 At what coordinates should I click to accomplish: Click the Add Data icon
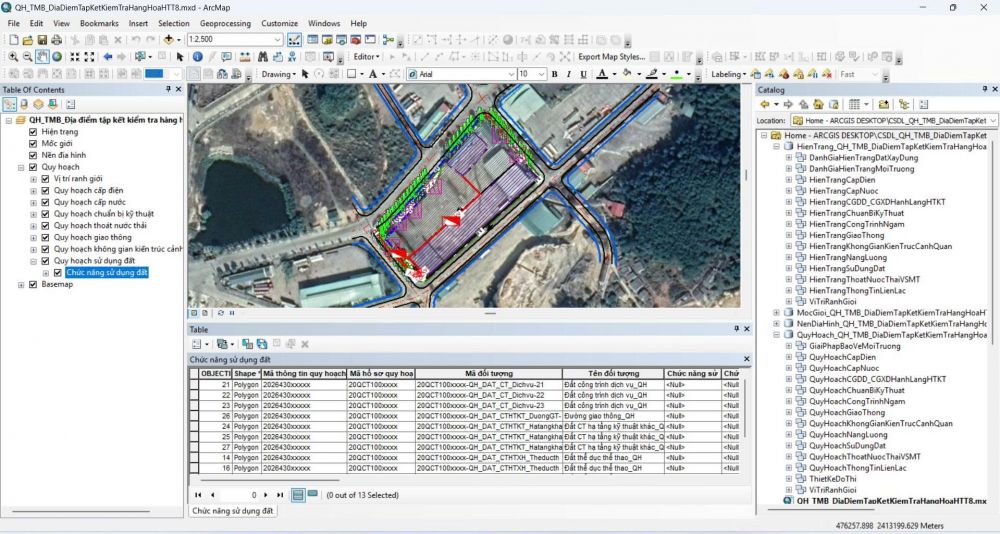click(168, 40)
